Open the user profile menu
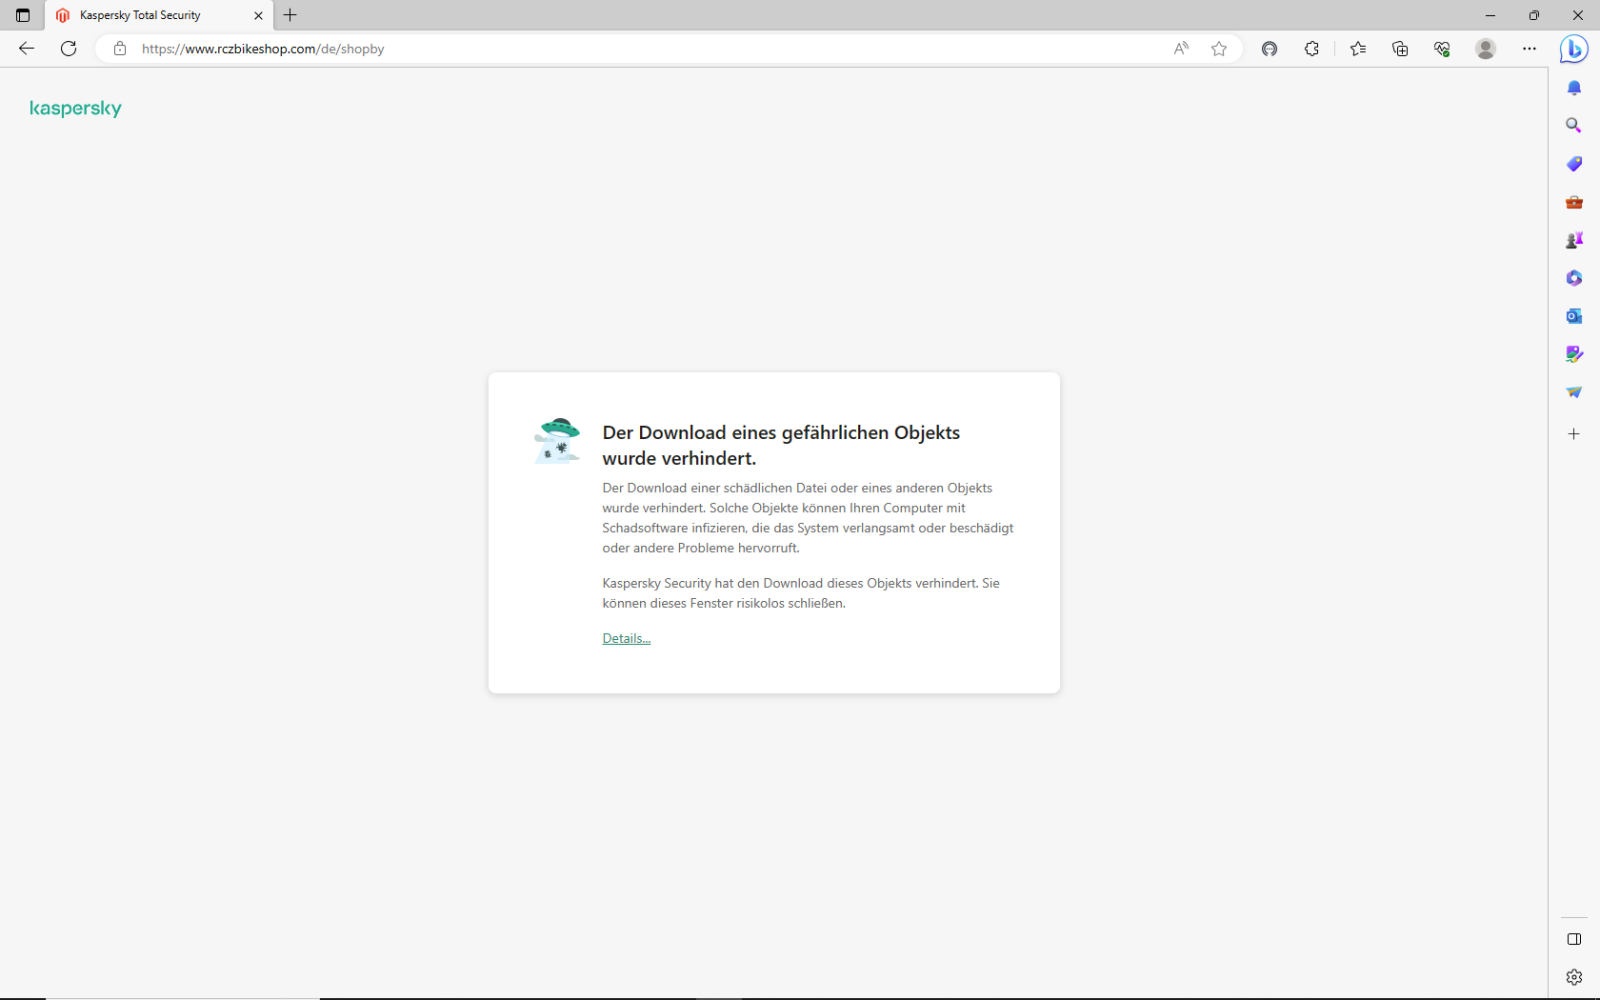Image resolution: width=1600 pixels, height=1000 pixels. click(1486, 48)
